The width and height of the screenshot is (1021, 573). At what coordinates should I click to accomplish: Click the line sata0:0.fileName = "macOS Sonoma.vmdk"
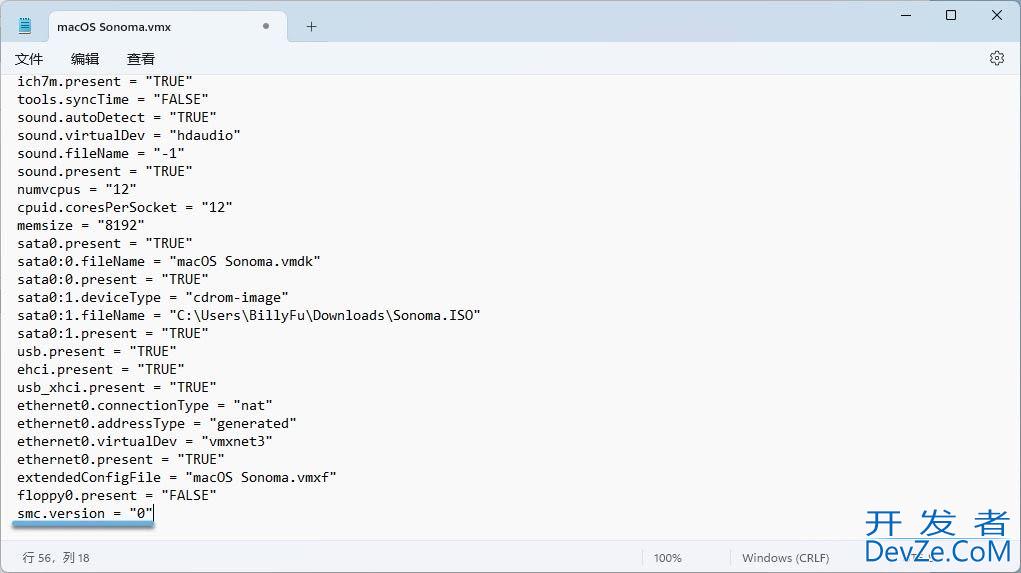169,262
